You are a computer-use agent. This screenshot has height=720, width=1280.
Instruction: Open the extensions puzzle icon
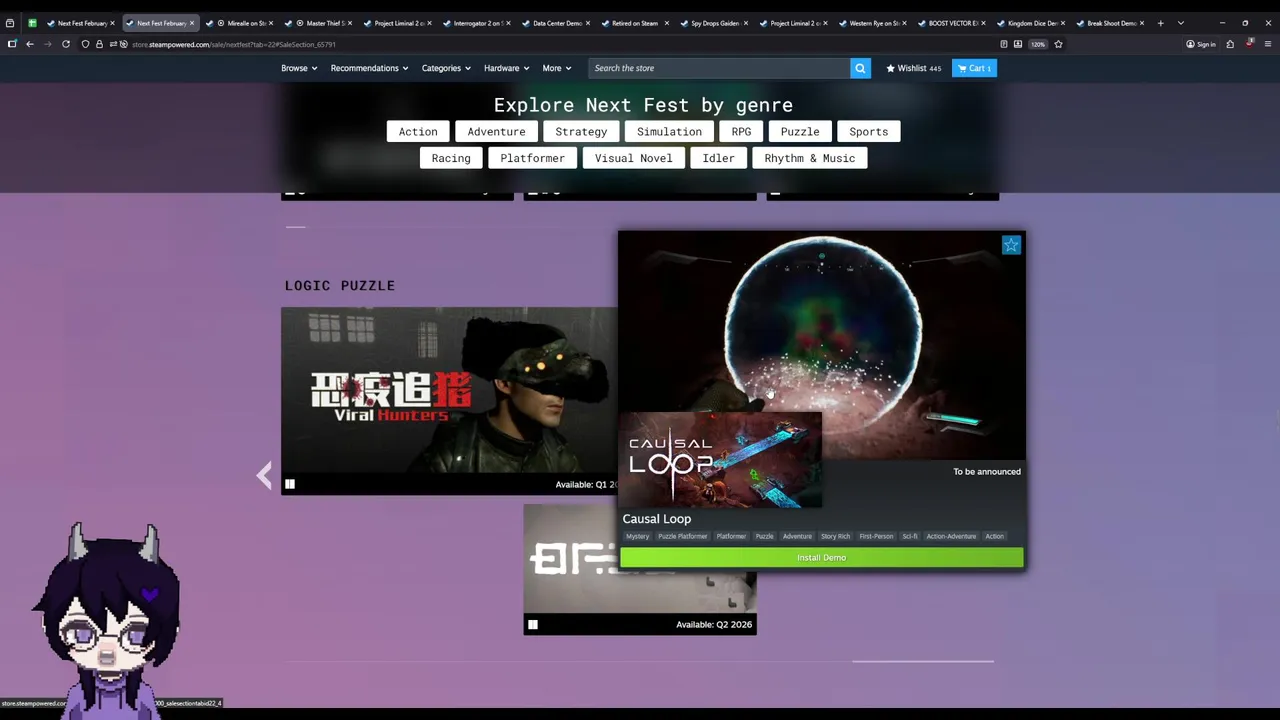[1230, 44]
